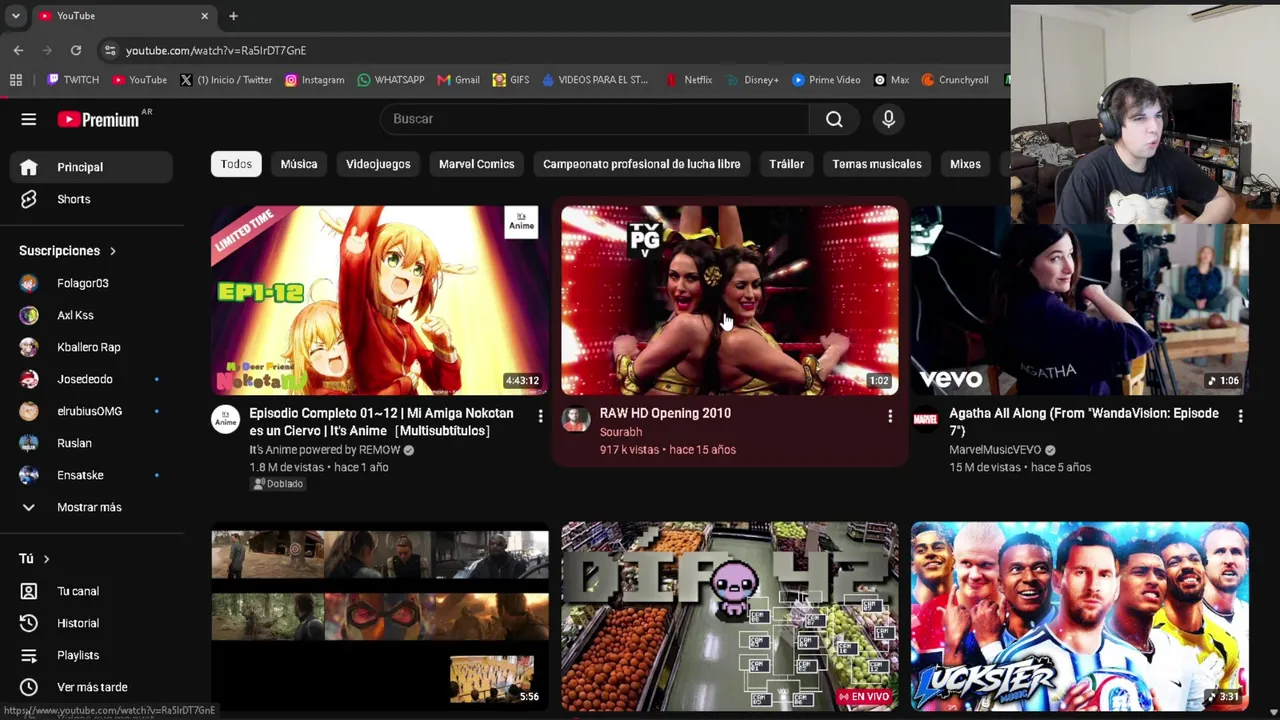Open a new browser tab
This screenshot has height=720, width=1280.
(x=233, y=16)
